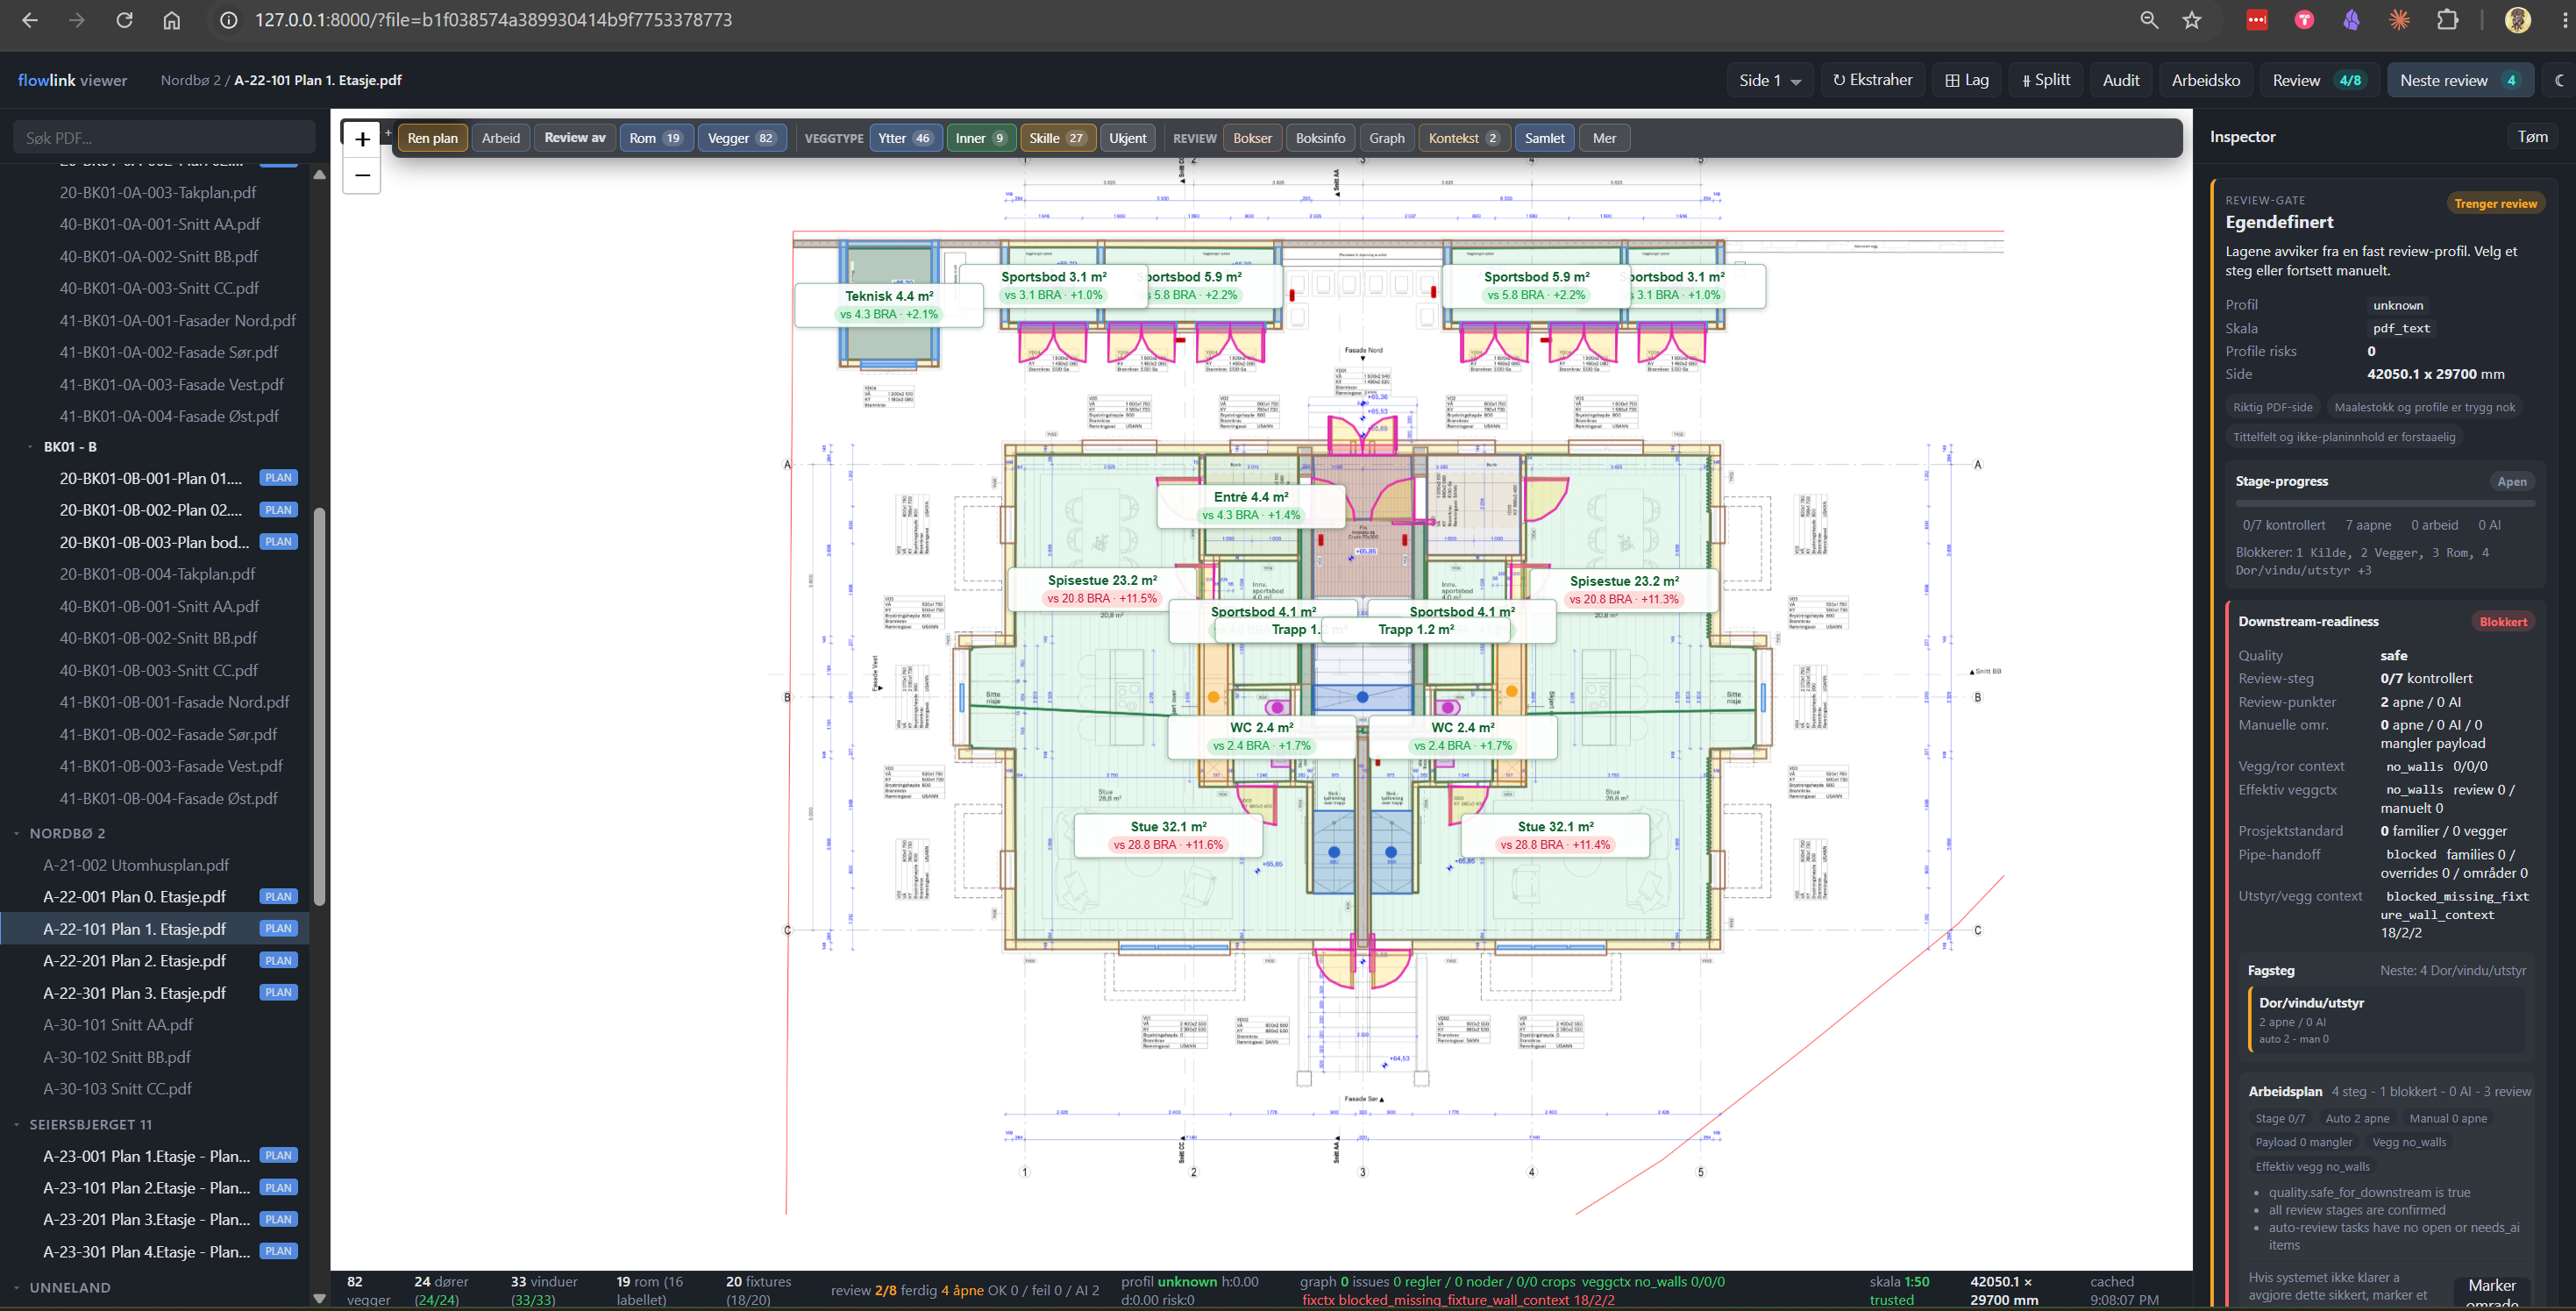Open the Graph review view
Screen dimensions: 2576x1311
point(1386,138)
